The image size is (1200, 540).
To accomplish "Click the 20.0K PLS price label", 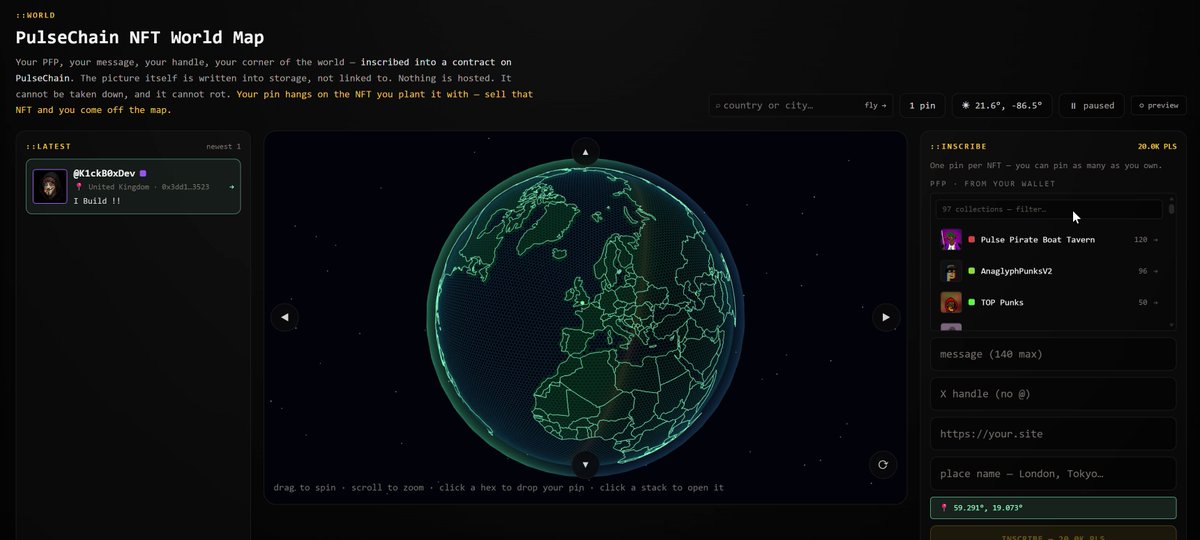I will coord(1157,146).
